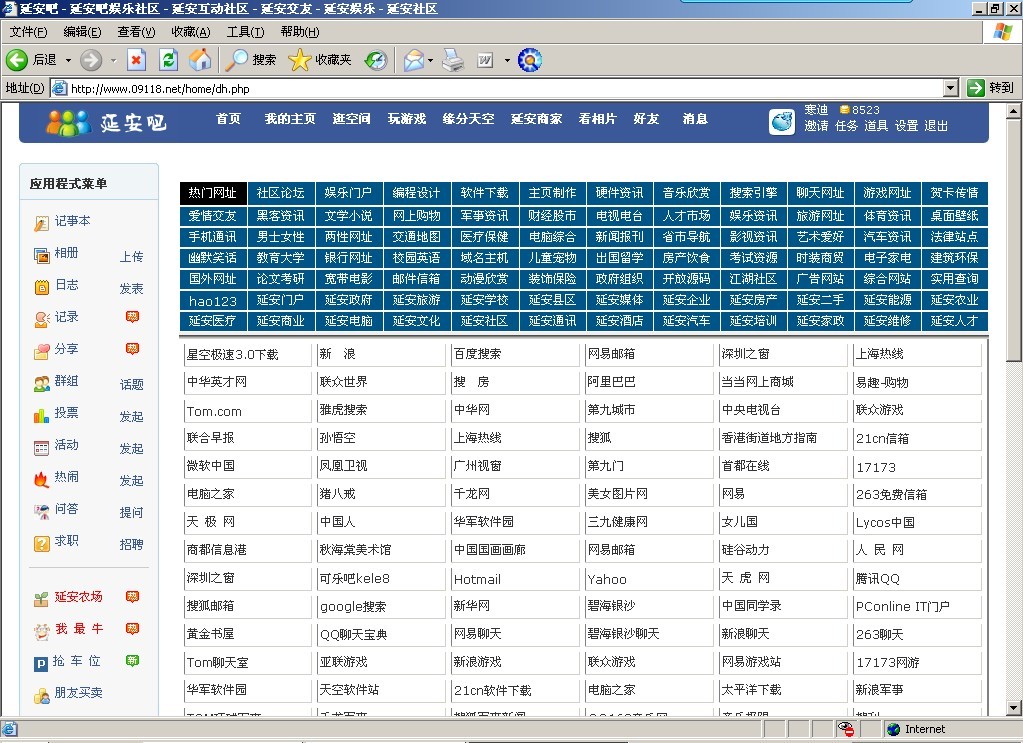The width and height of the screenshot is (1023, 743).
Task: Click the 设置 settings link in header
Action: click(906, 126)
